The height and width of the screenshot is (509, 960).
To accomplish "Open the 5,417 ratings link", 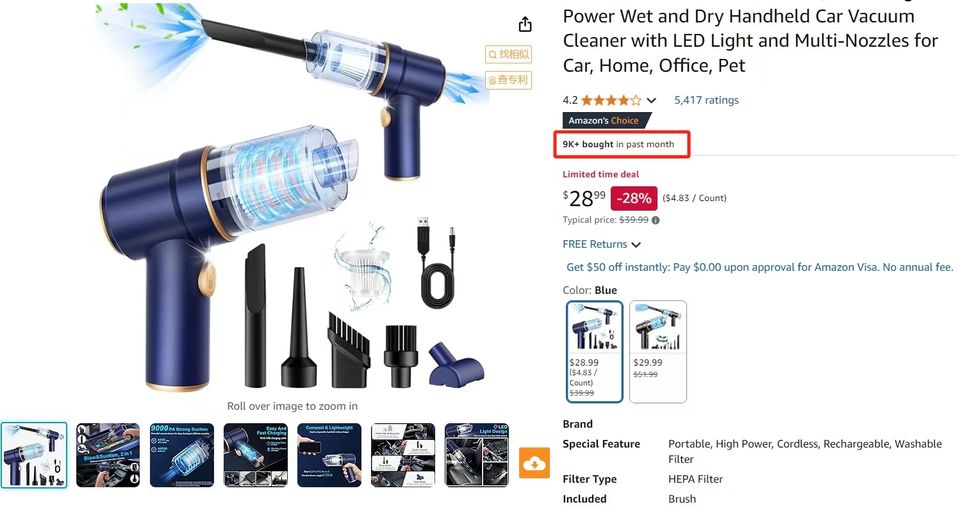I will tap(707, 100).
